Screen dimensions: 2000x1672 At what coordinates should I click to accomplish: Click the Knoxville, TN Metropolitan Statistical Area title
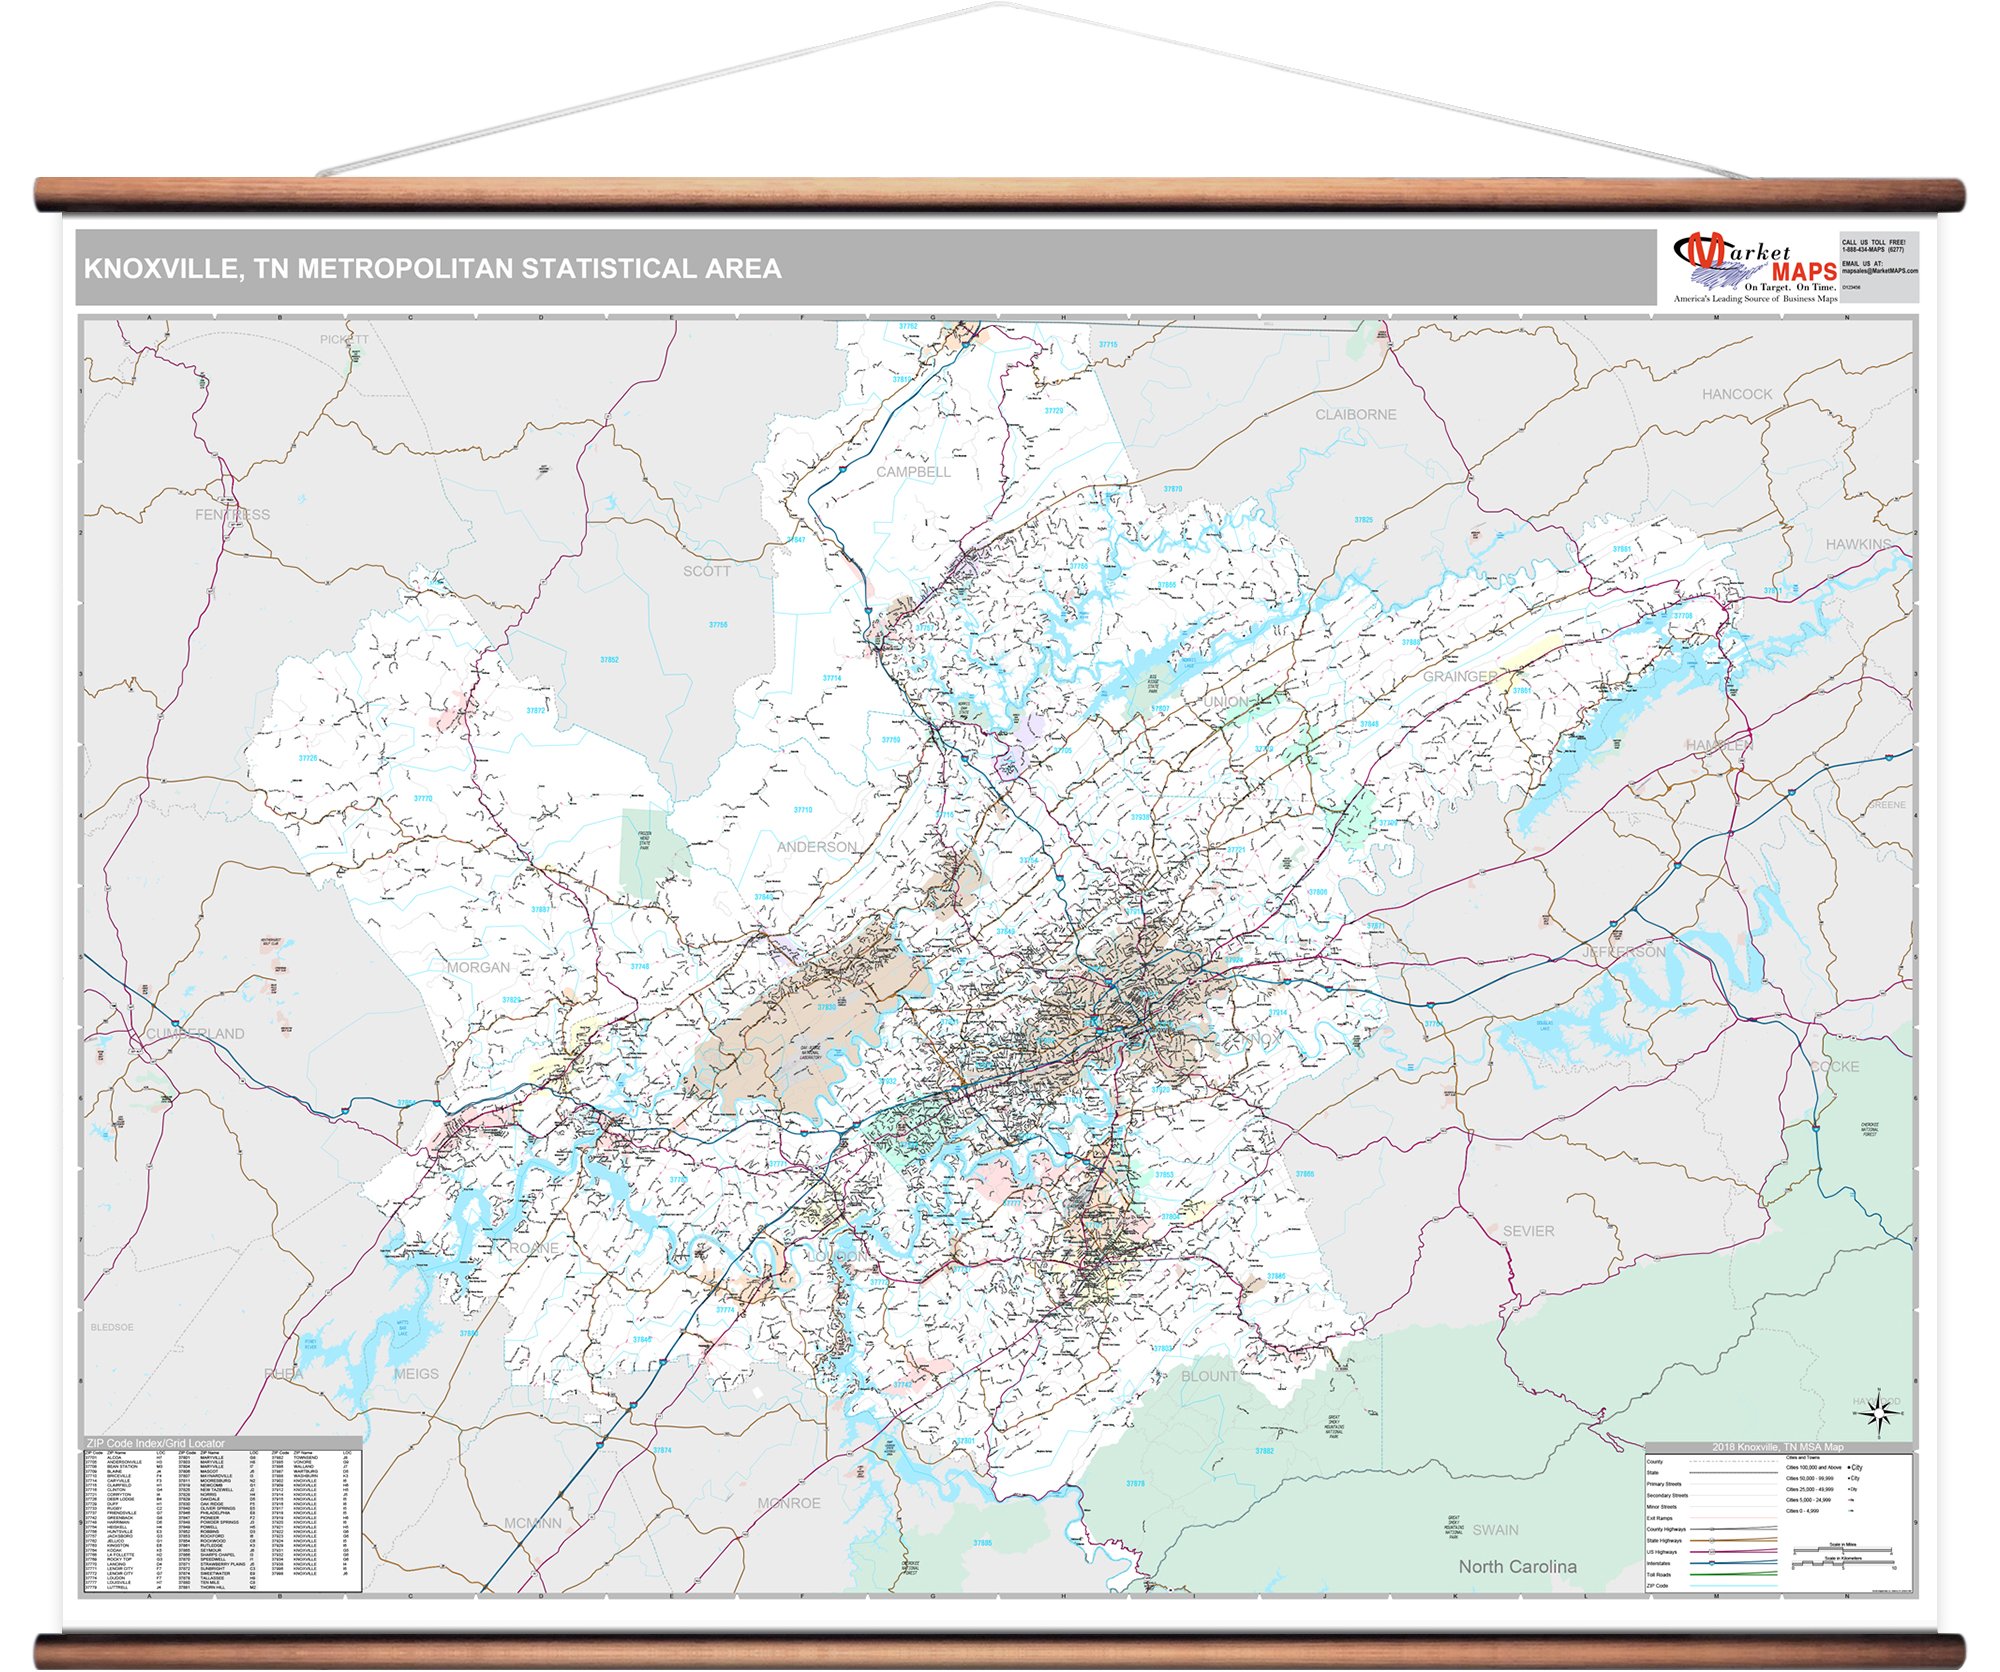coord(432,269)
